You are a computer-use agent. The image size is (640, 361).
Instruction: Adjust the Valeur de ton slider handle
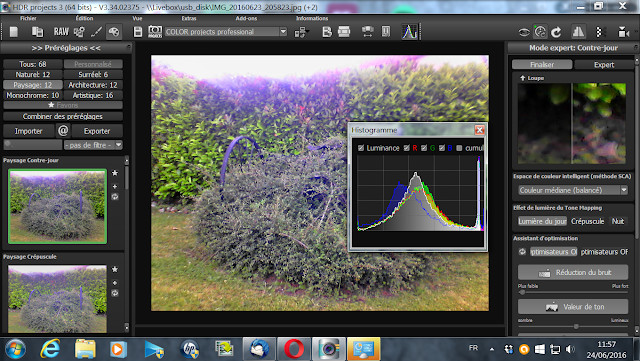coord(576,326)
